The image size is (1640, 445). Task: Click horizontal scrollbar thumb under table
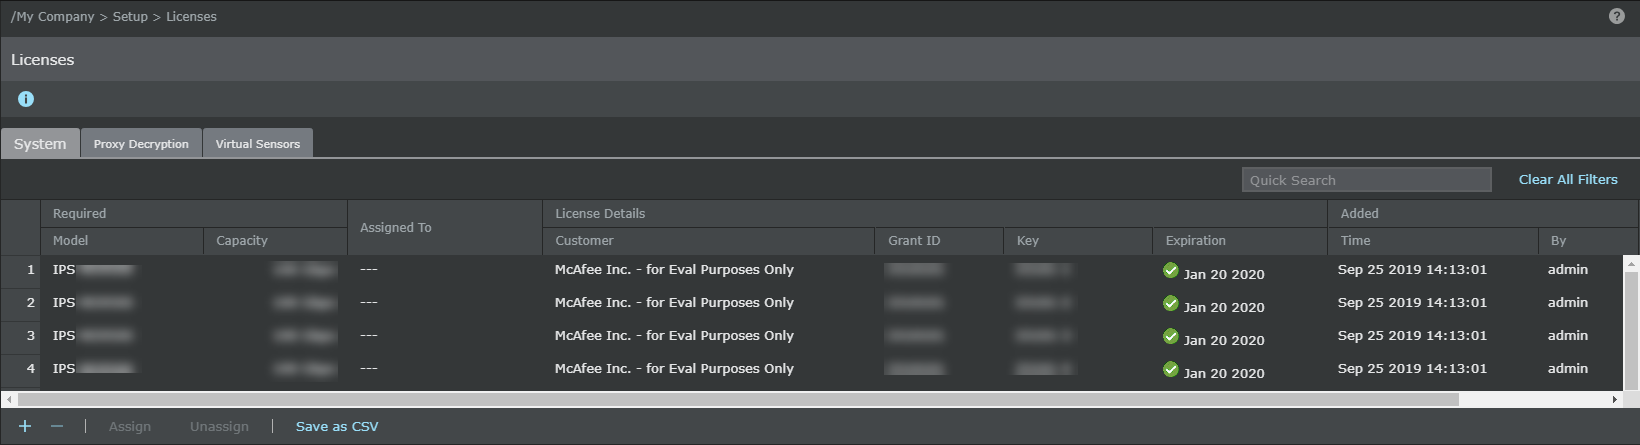[x=738, y=399]
